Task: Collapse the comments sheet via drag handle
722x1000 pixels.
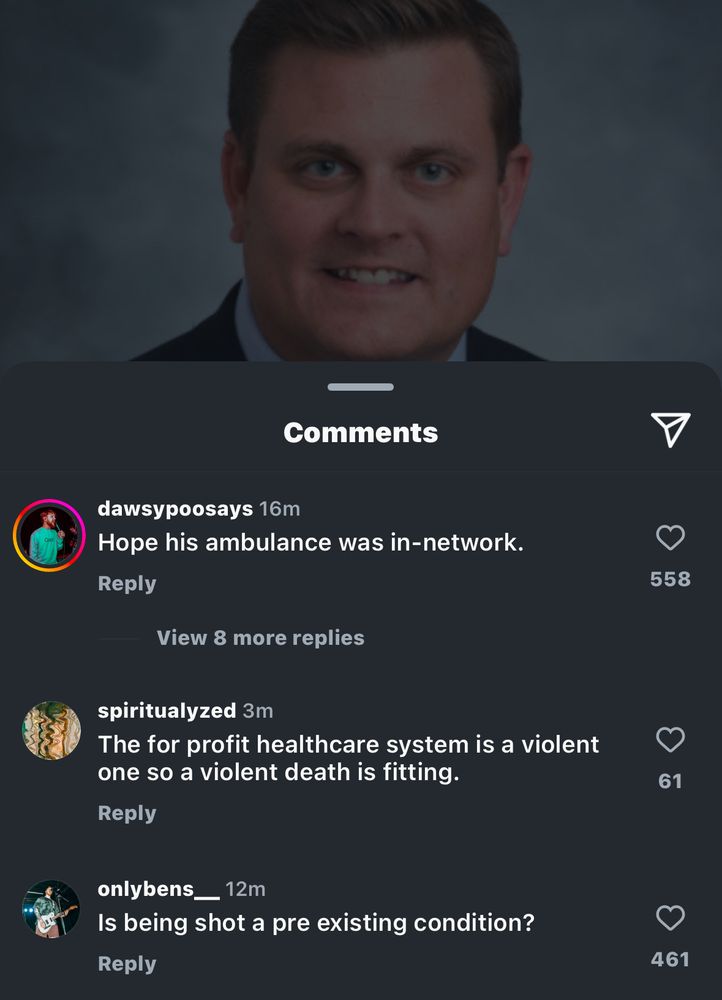Action: [360, 386]
